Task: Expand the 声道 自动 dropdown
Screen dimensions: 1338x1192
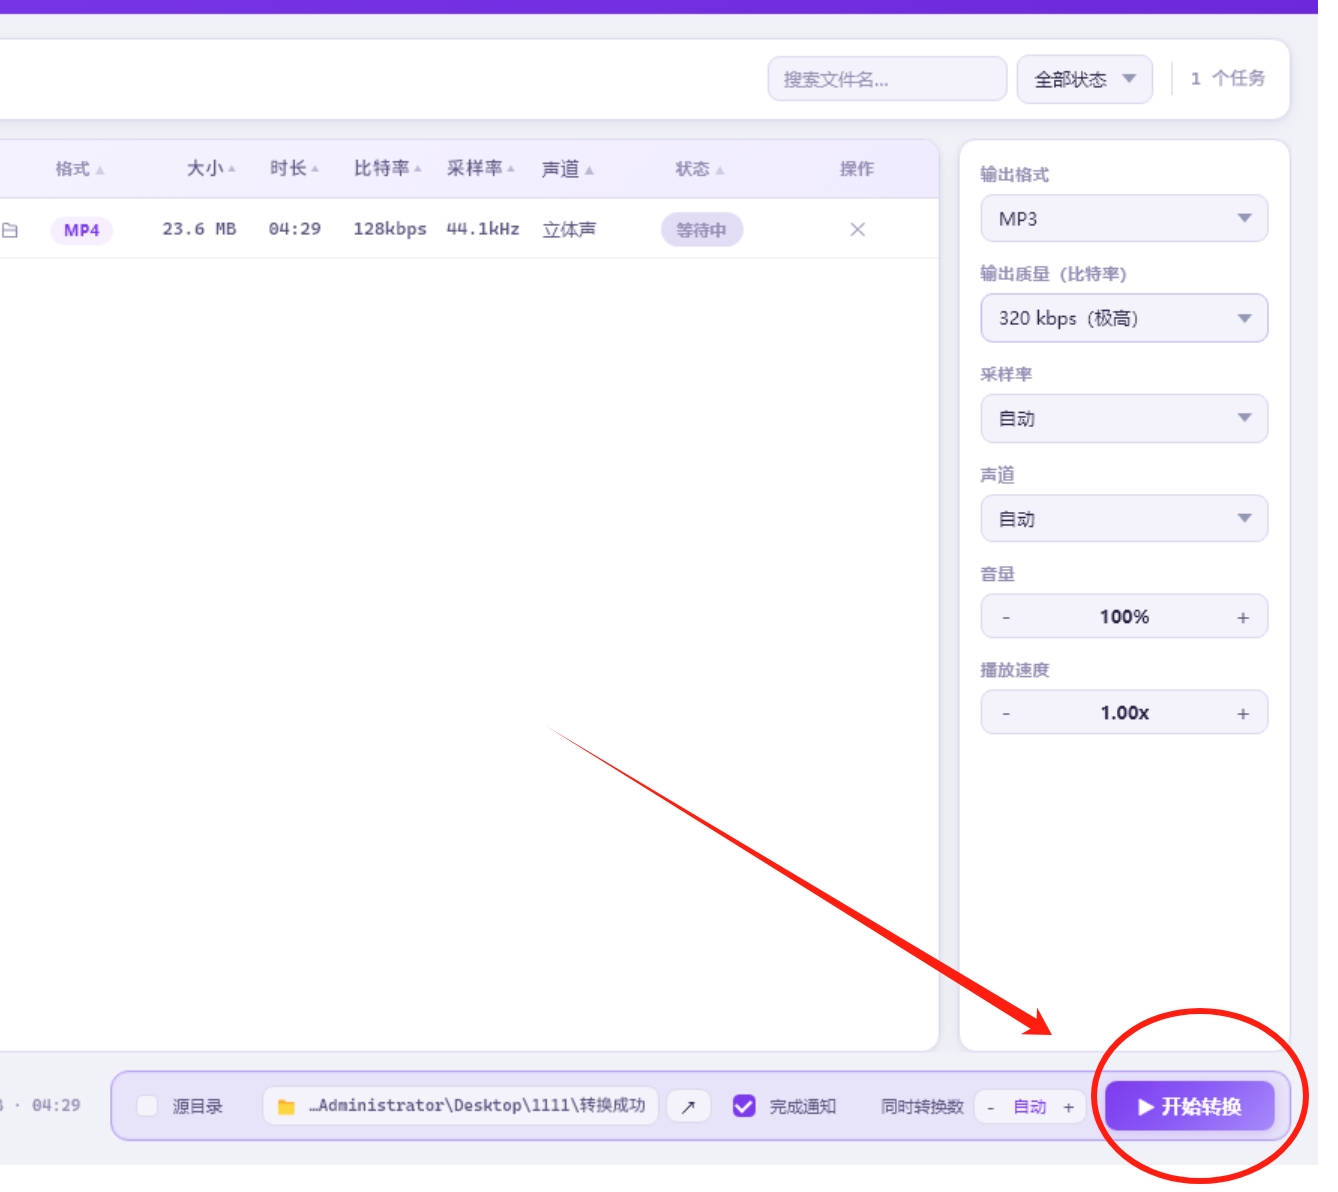Action: (x=1124, y=518)
